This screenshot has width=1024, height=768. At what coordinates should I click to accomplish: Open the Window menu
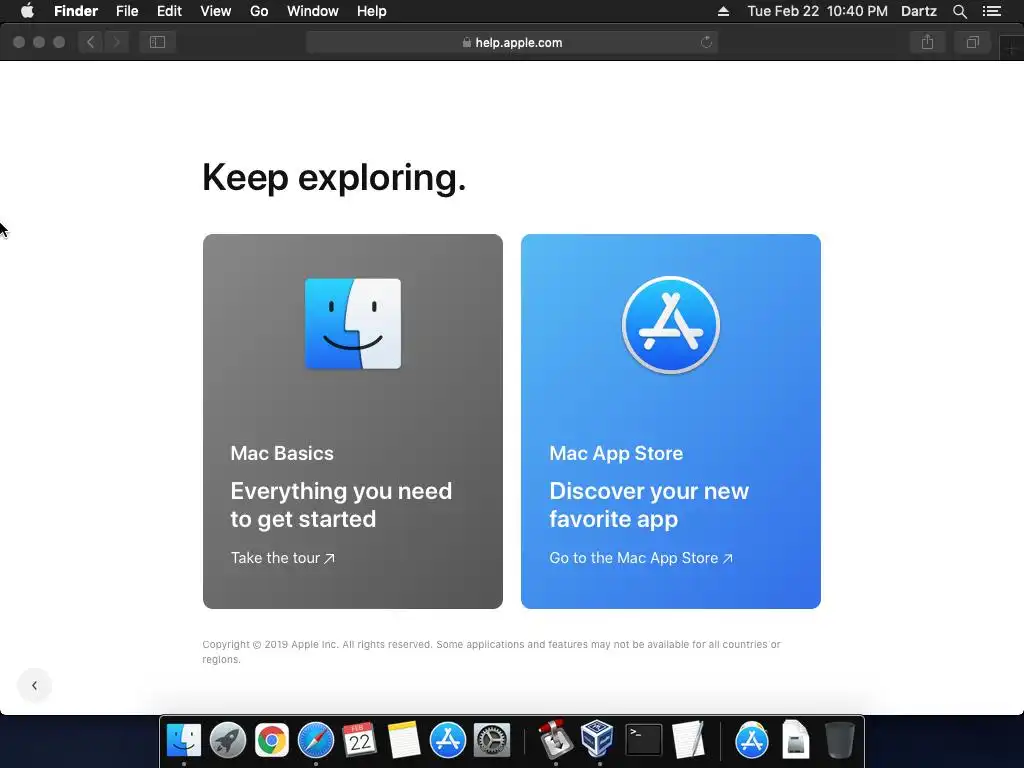click(x=313, y=11)
